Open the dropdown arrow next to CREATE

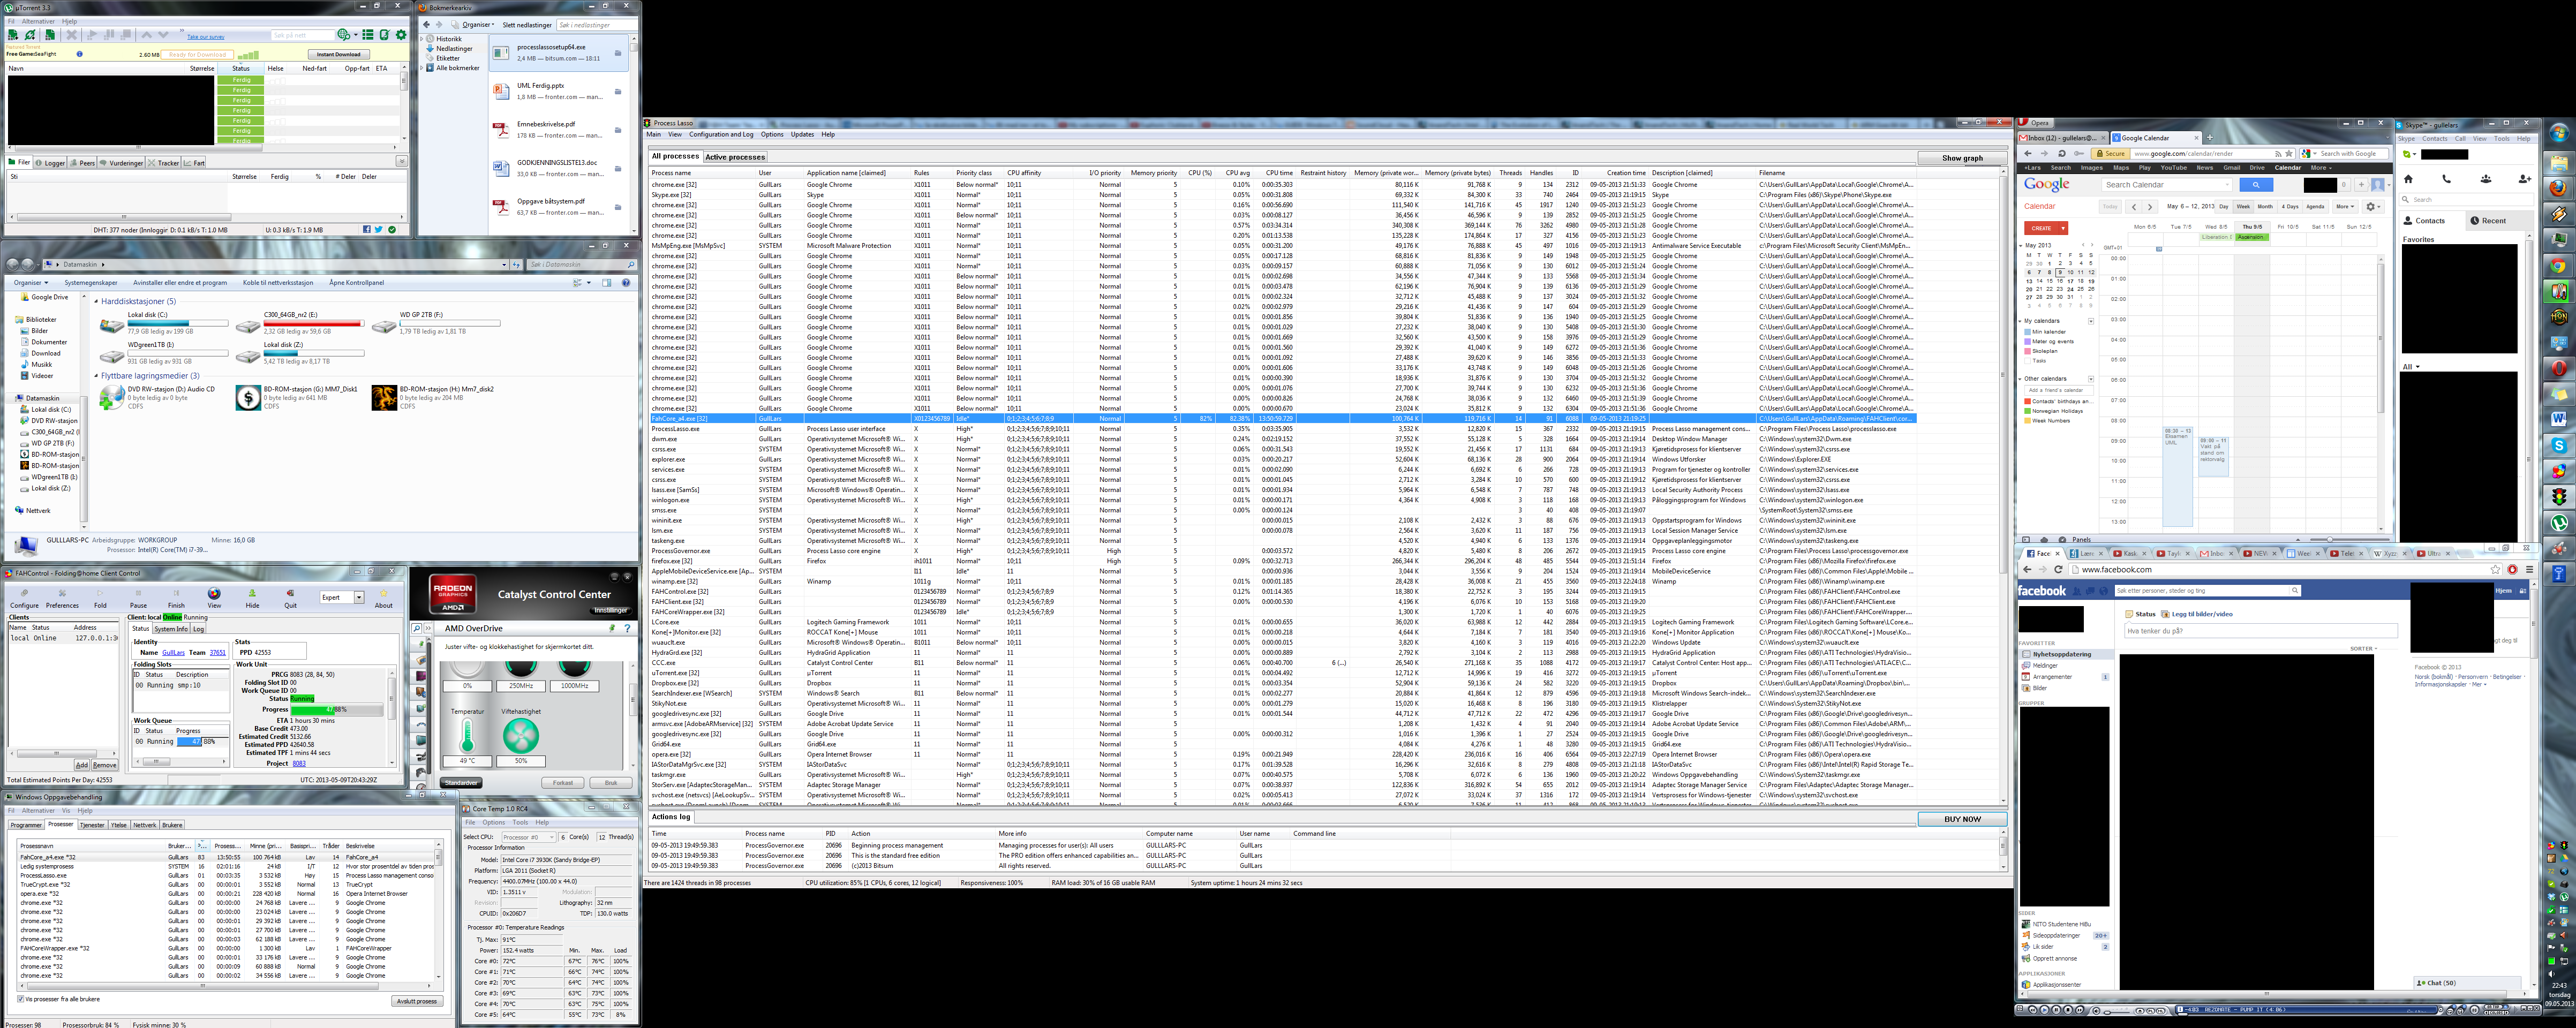tap(2063, 228)
